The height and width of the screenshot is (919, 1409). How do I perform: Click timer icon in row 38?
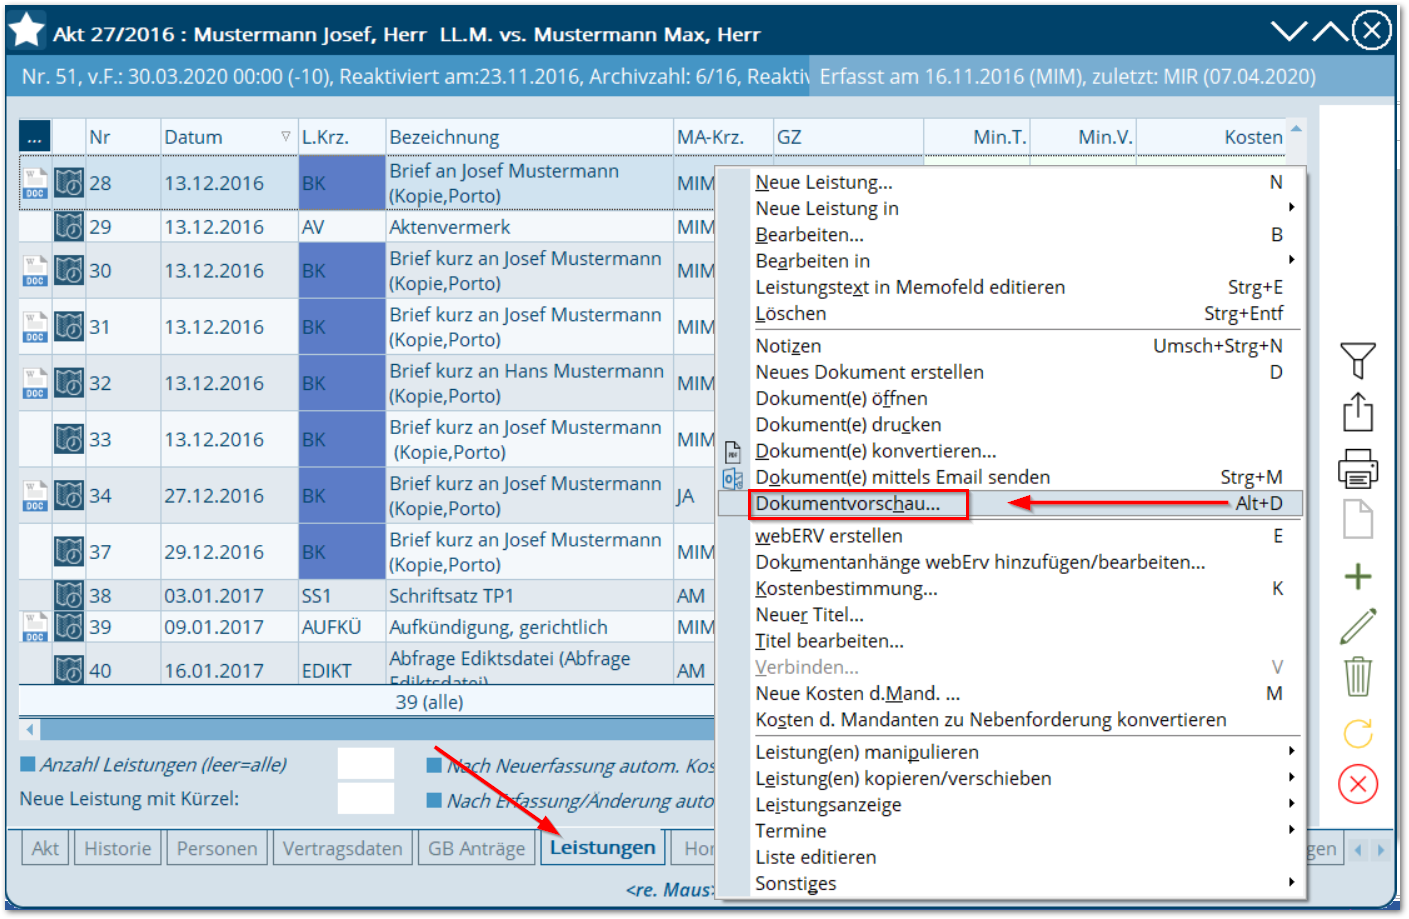(68, 595)
